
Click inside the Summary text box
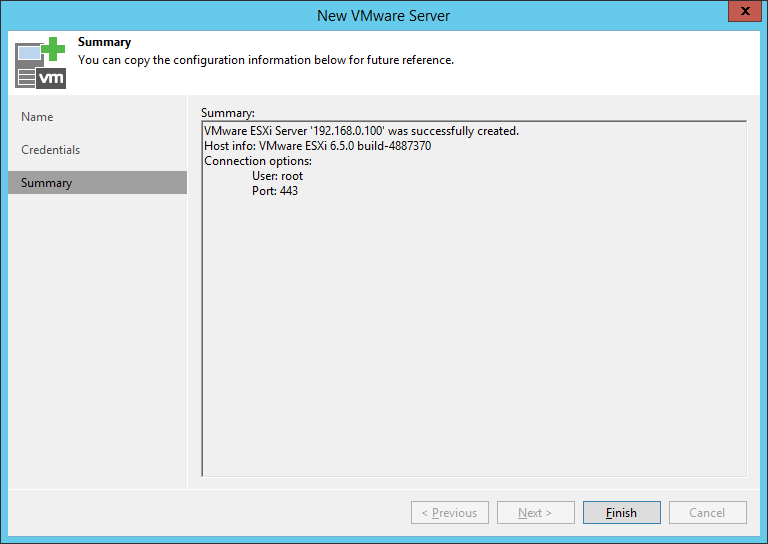(x=474, y=299)
